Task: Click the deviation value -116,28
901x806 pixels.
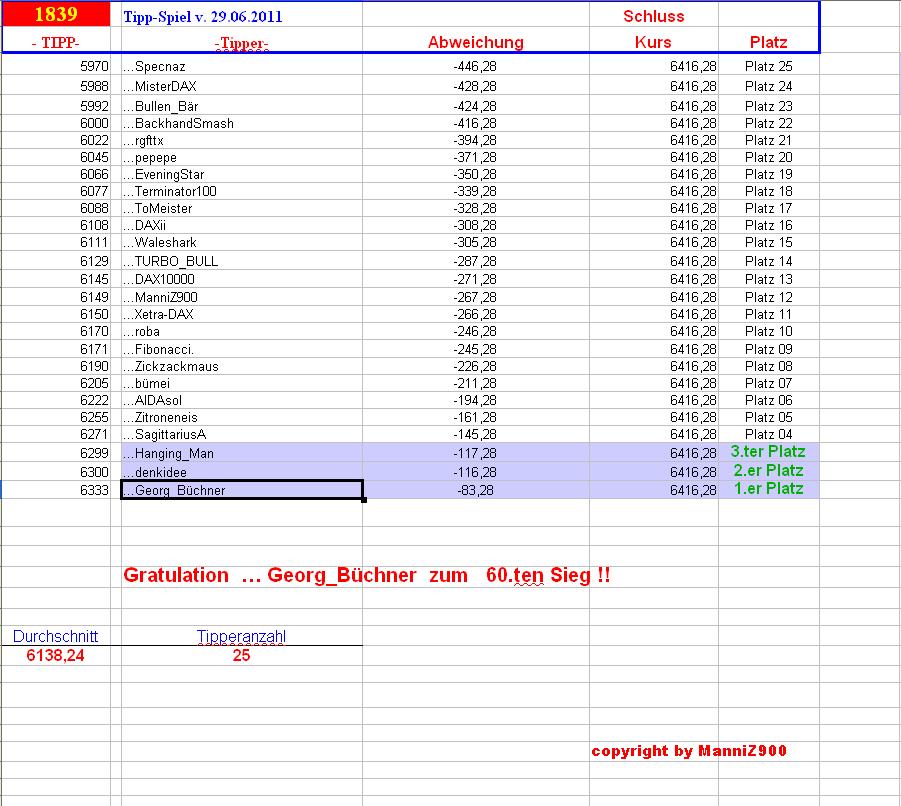Action: click(475, 472)
